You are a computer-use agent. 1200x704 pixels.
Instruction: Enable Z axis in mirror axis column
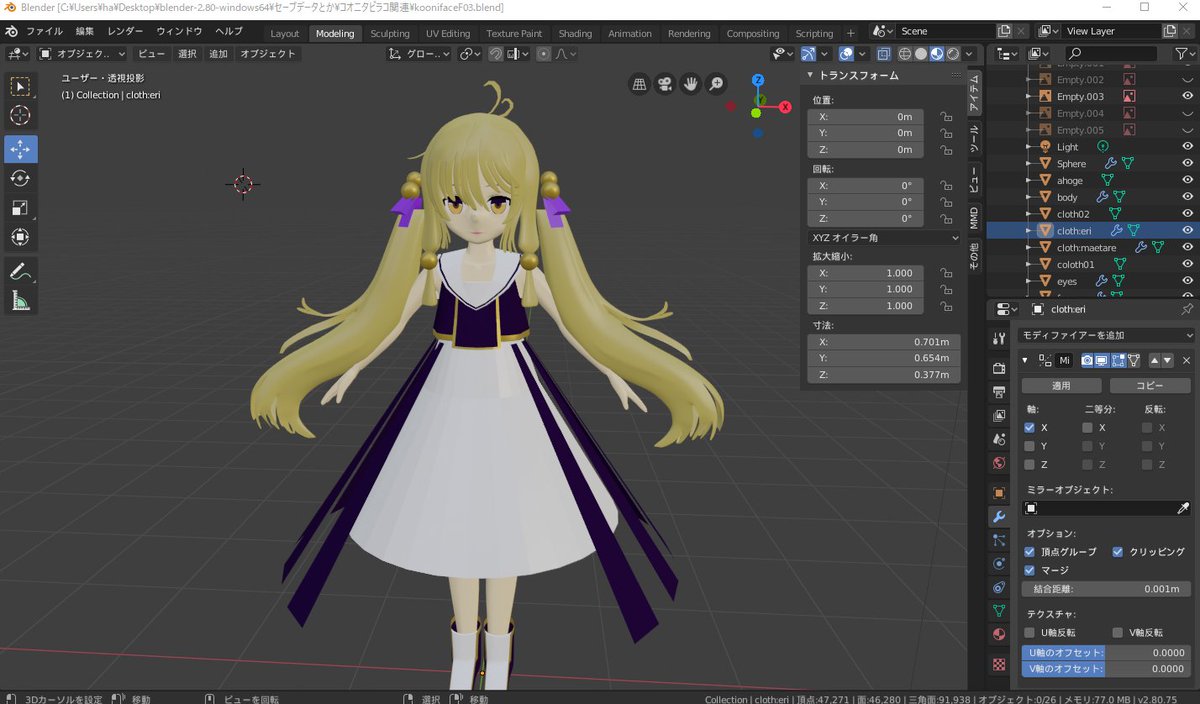1029,465
